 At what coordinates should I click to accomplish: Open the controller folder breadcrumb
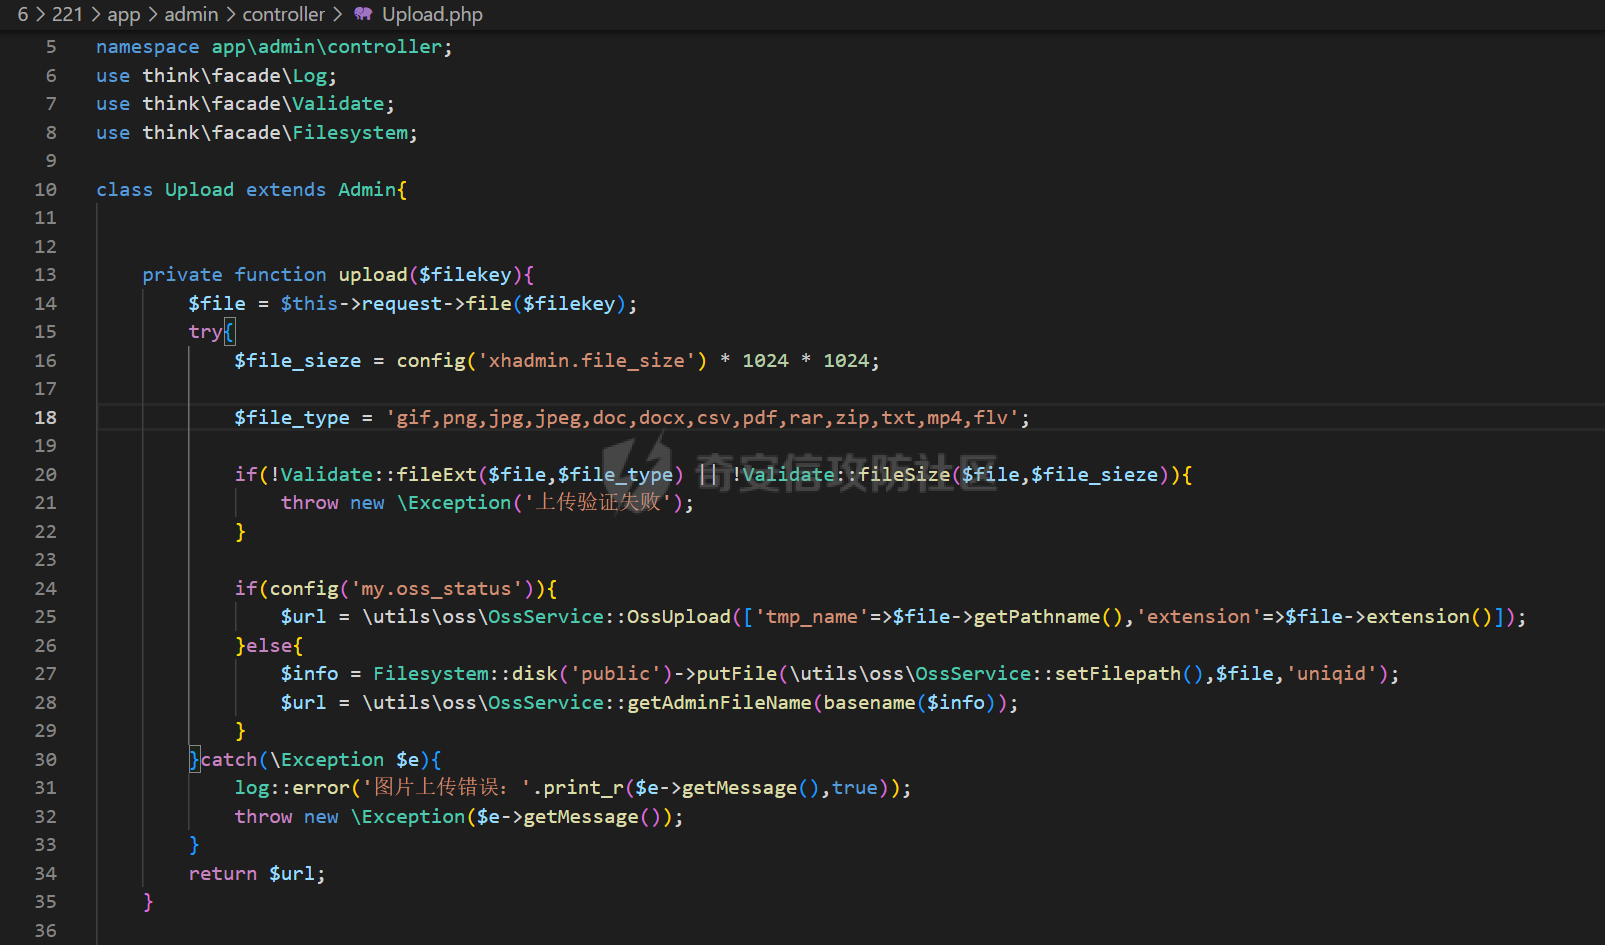[283, 14]
